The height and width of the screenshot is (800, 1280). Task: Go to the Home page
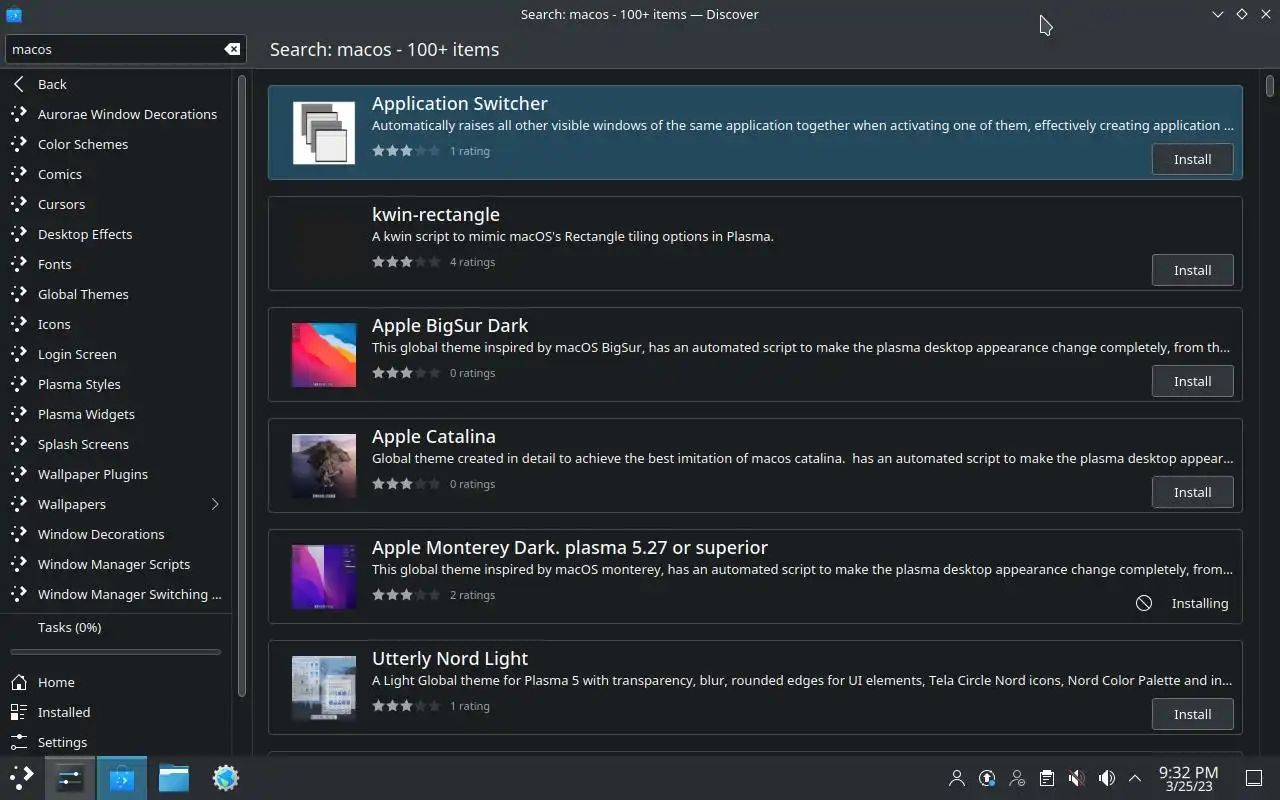pos(116,682)
